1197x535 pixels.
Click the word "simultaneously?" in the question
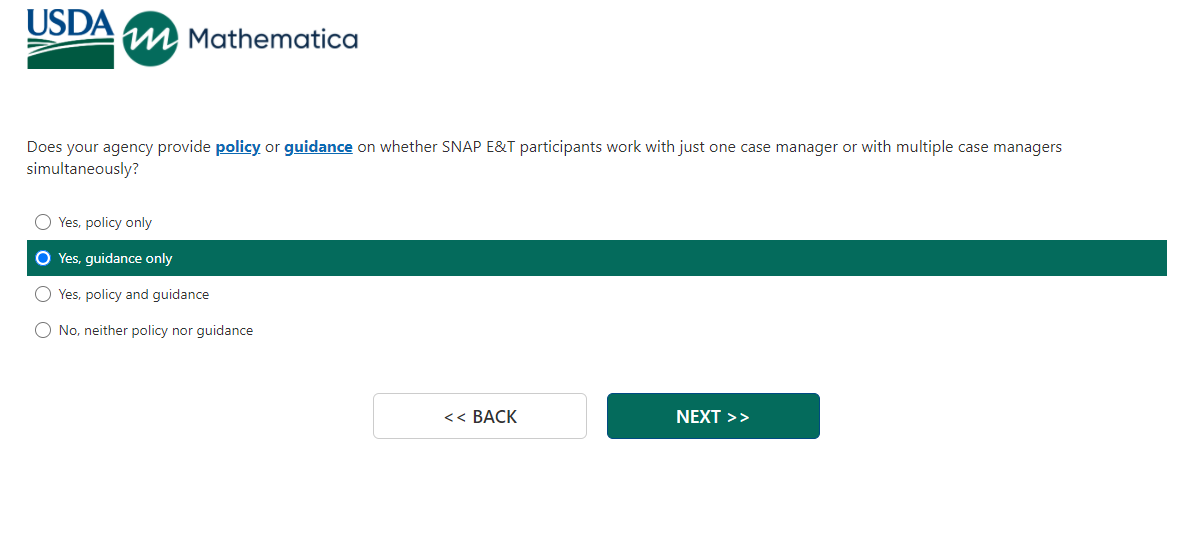tap(82, 169)
